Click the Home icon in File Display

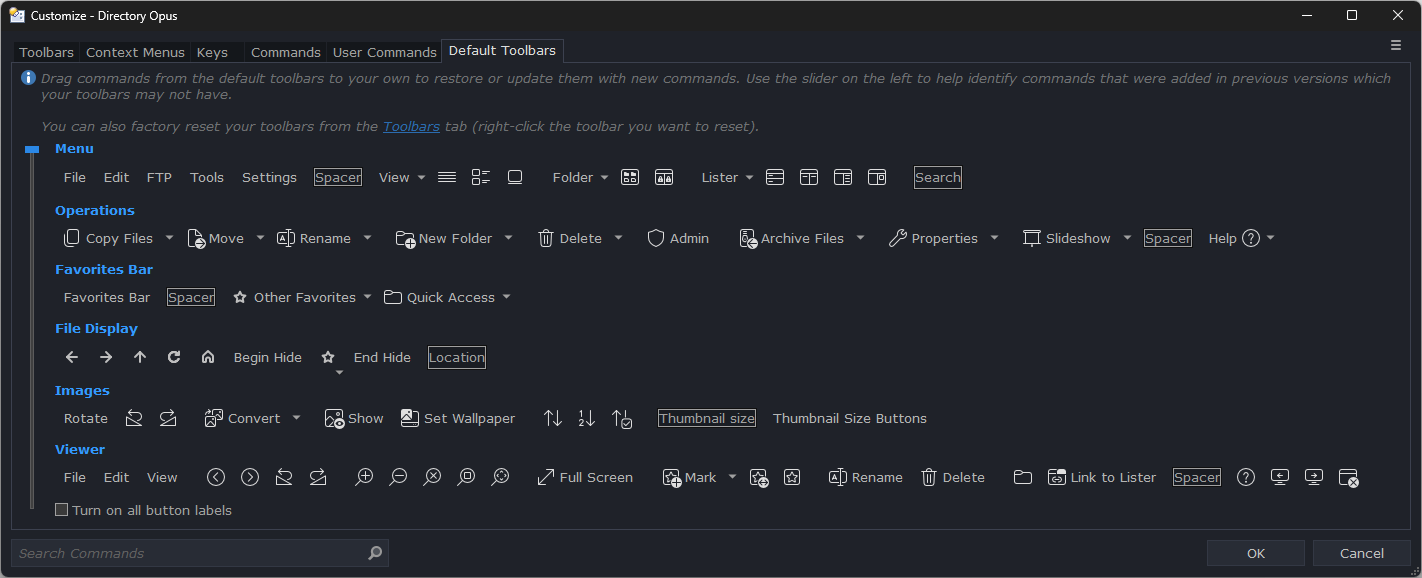208,357
